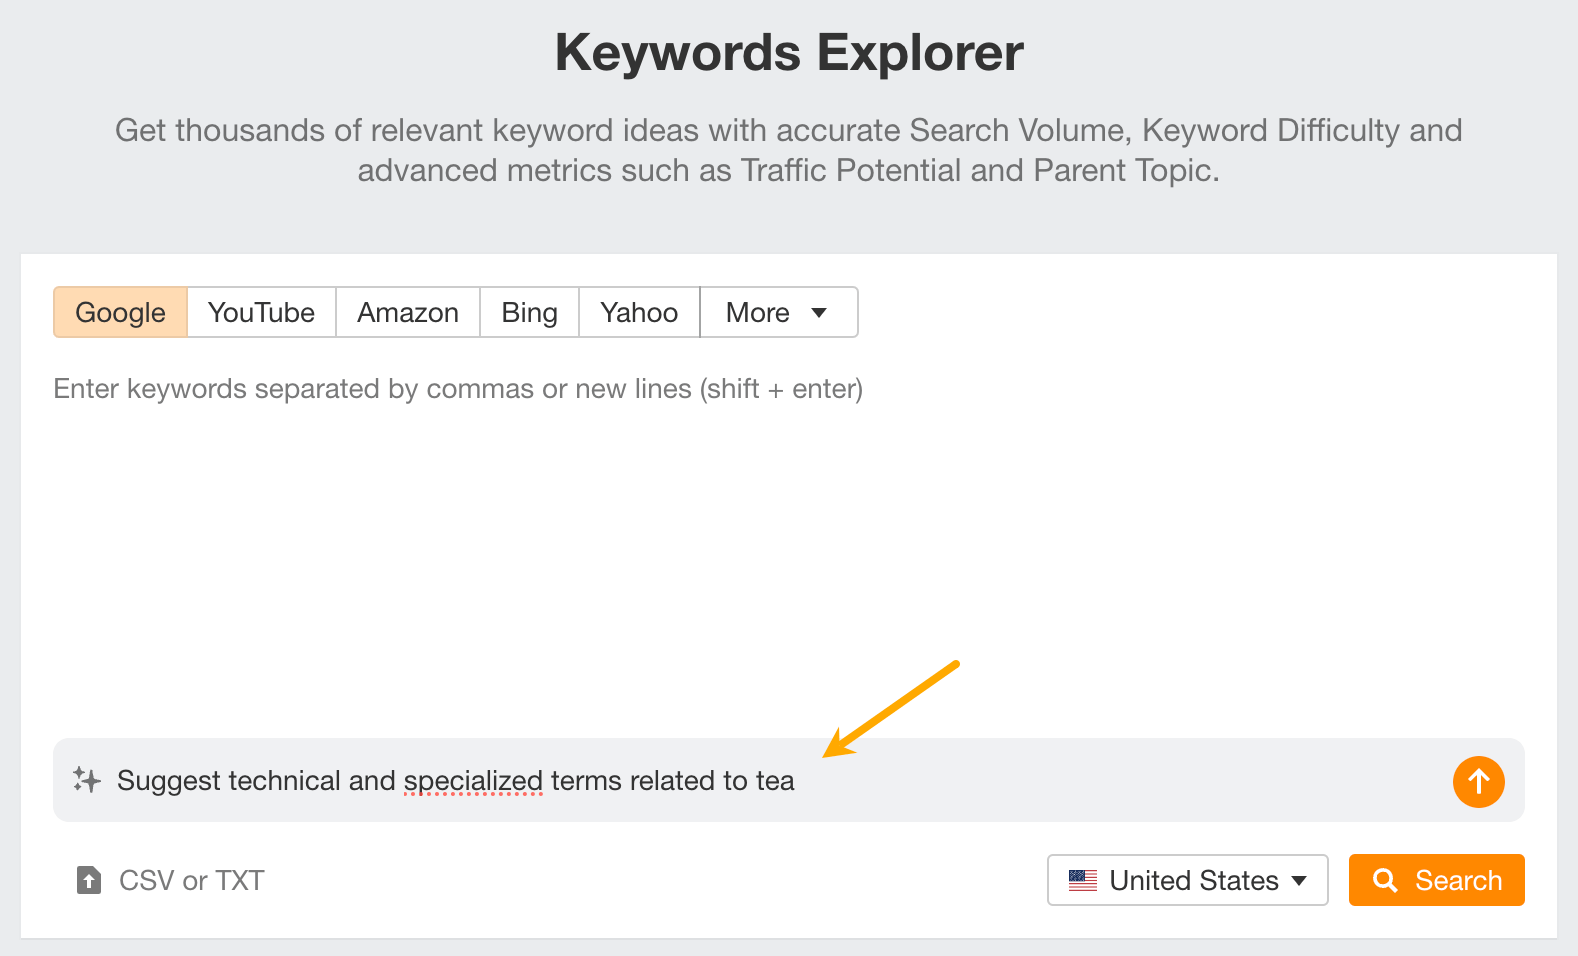Screen dimensions: 1578x956
Task: Select the Google tab
Action: pyautogui.click(x=119, y=312)
